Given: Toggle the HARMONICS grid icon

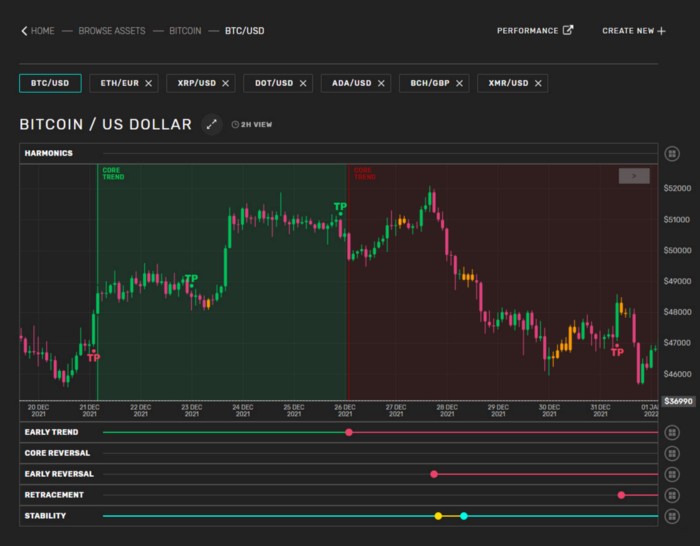Looking at the screenshot, I should 672,154.
